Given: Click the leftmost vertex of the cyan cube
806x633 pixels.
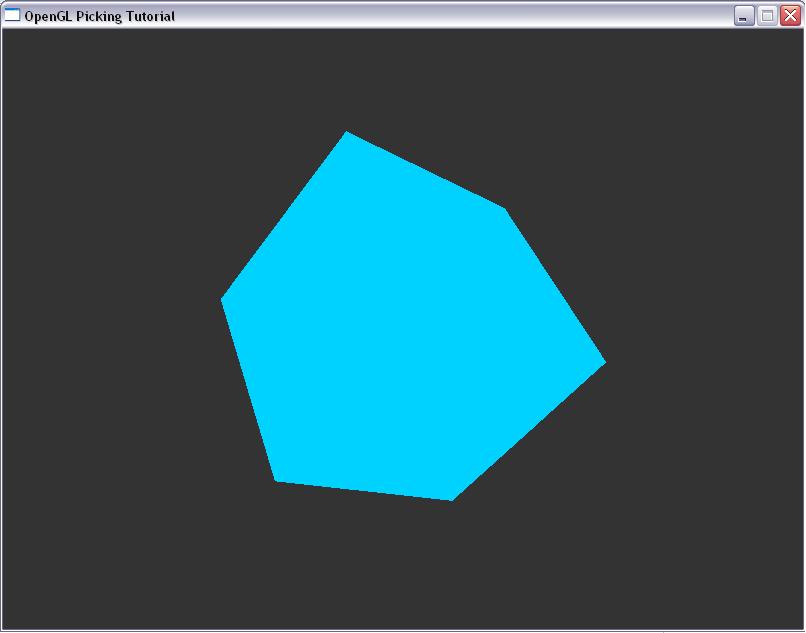Looking at the screenshot, I should click(x=224, y=298).
